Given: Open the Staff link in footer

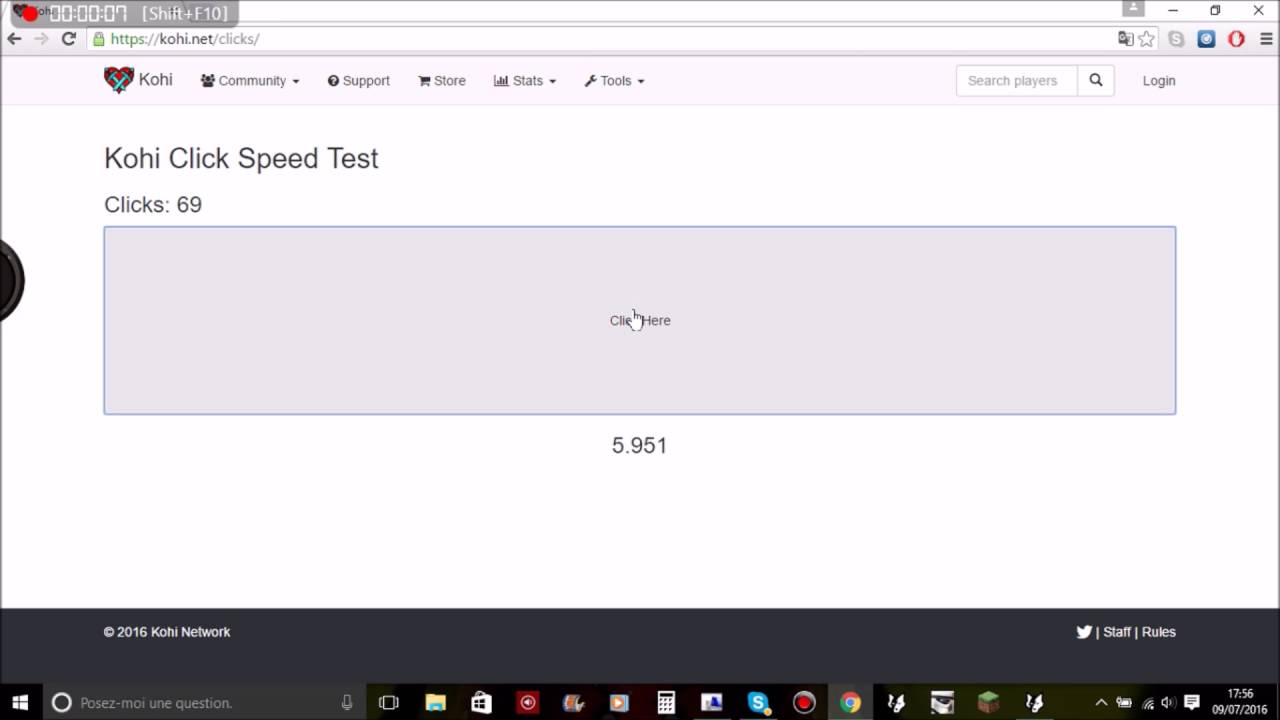Looking at the screenshot, I should (1117, 632).
